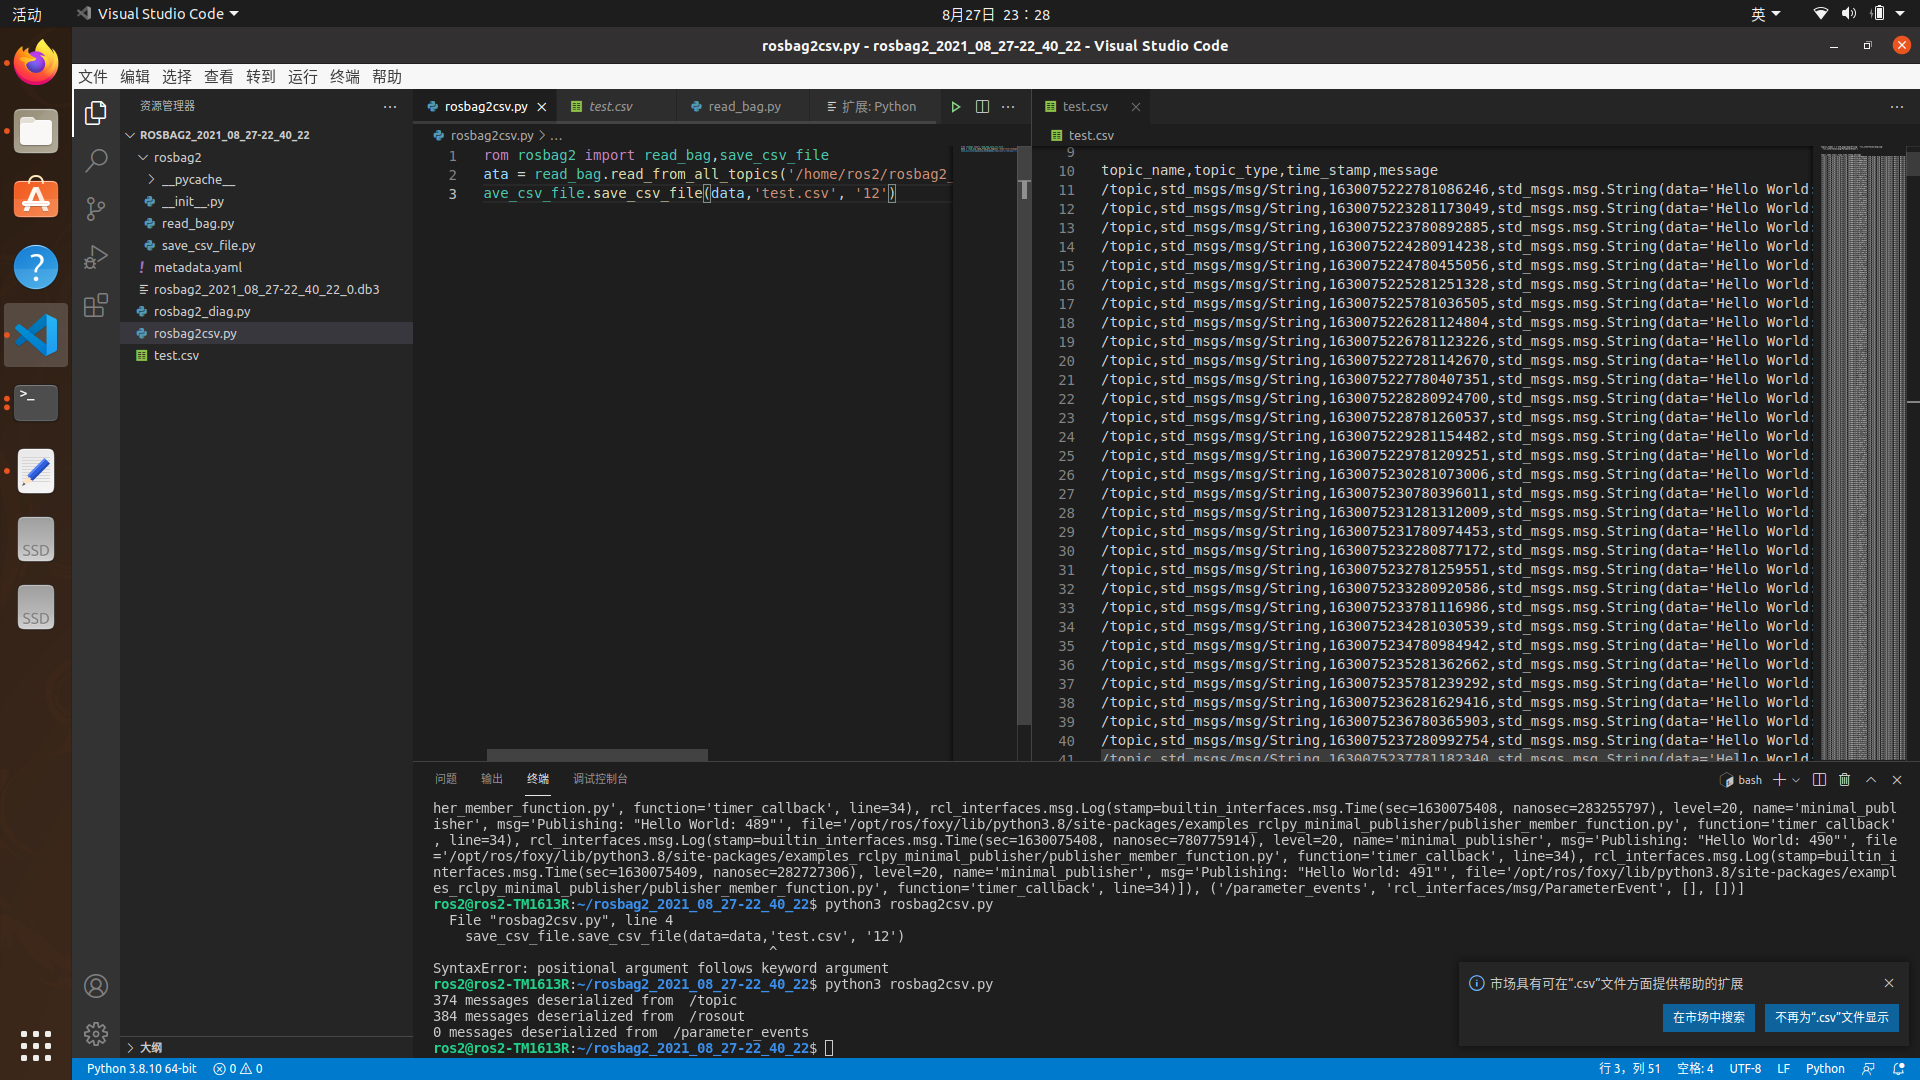Kill terminal trash icon

(x=1845, y=780)
